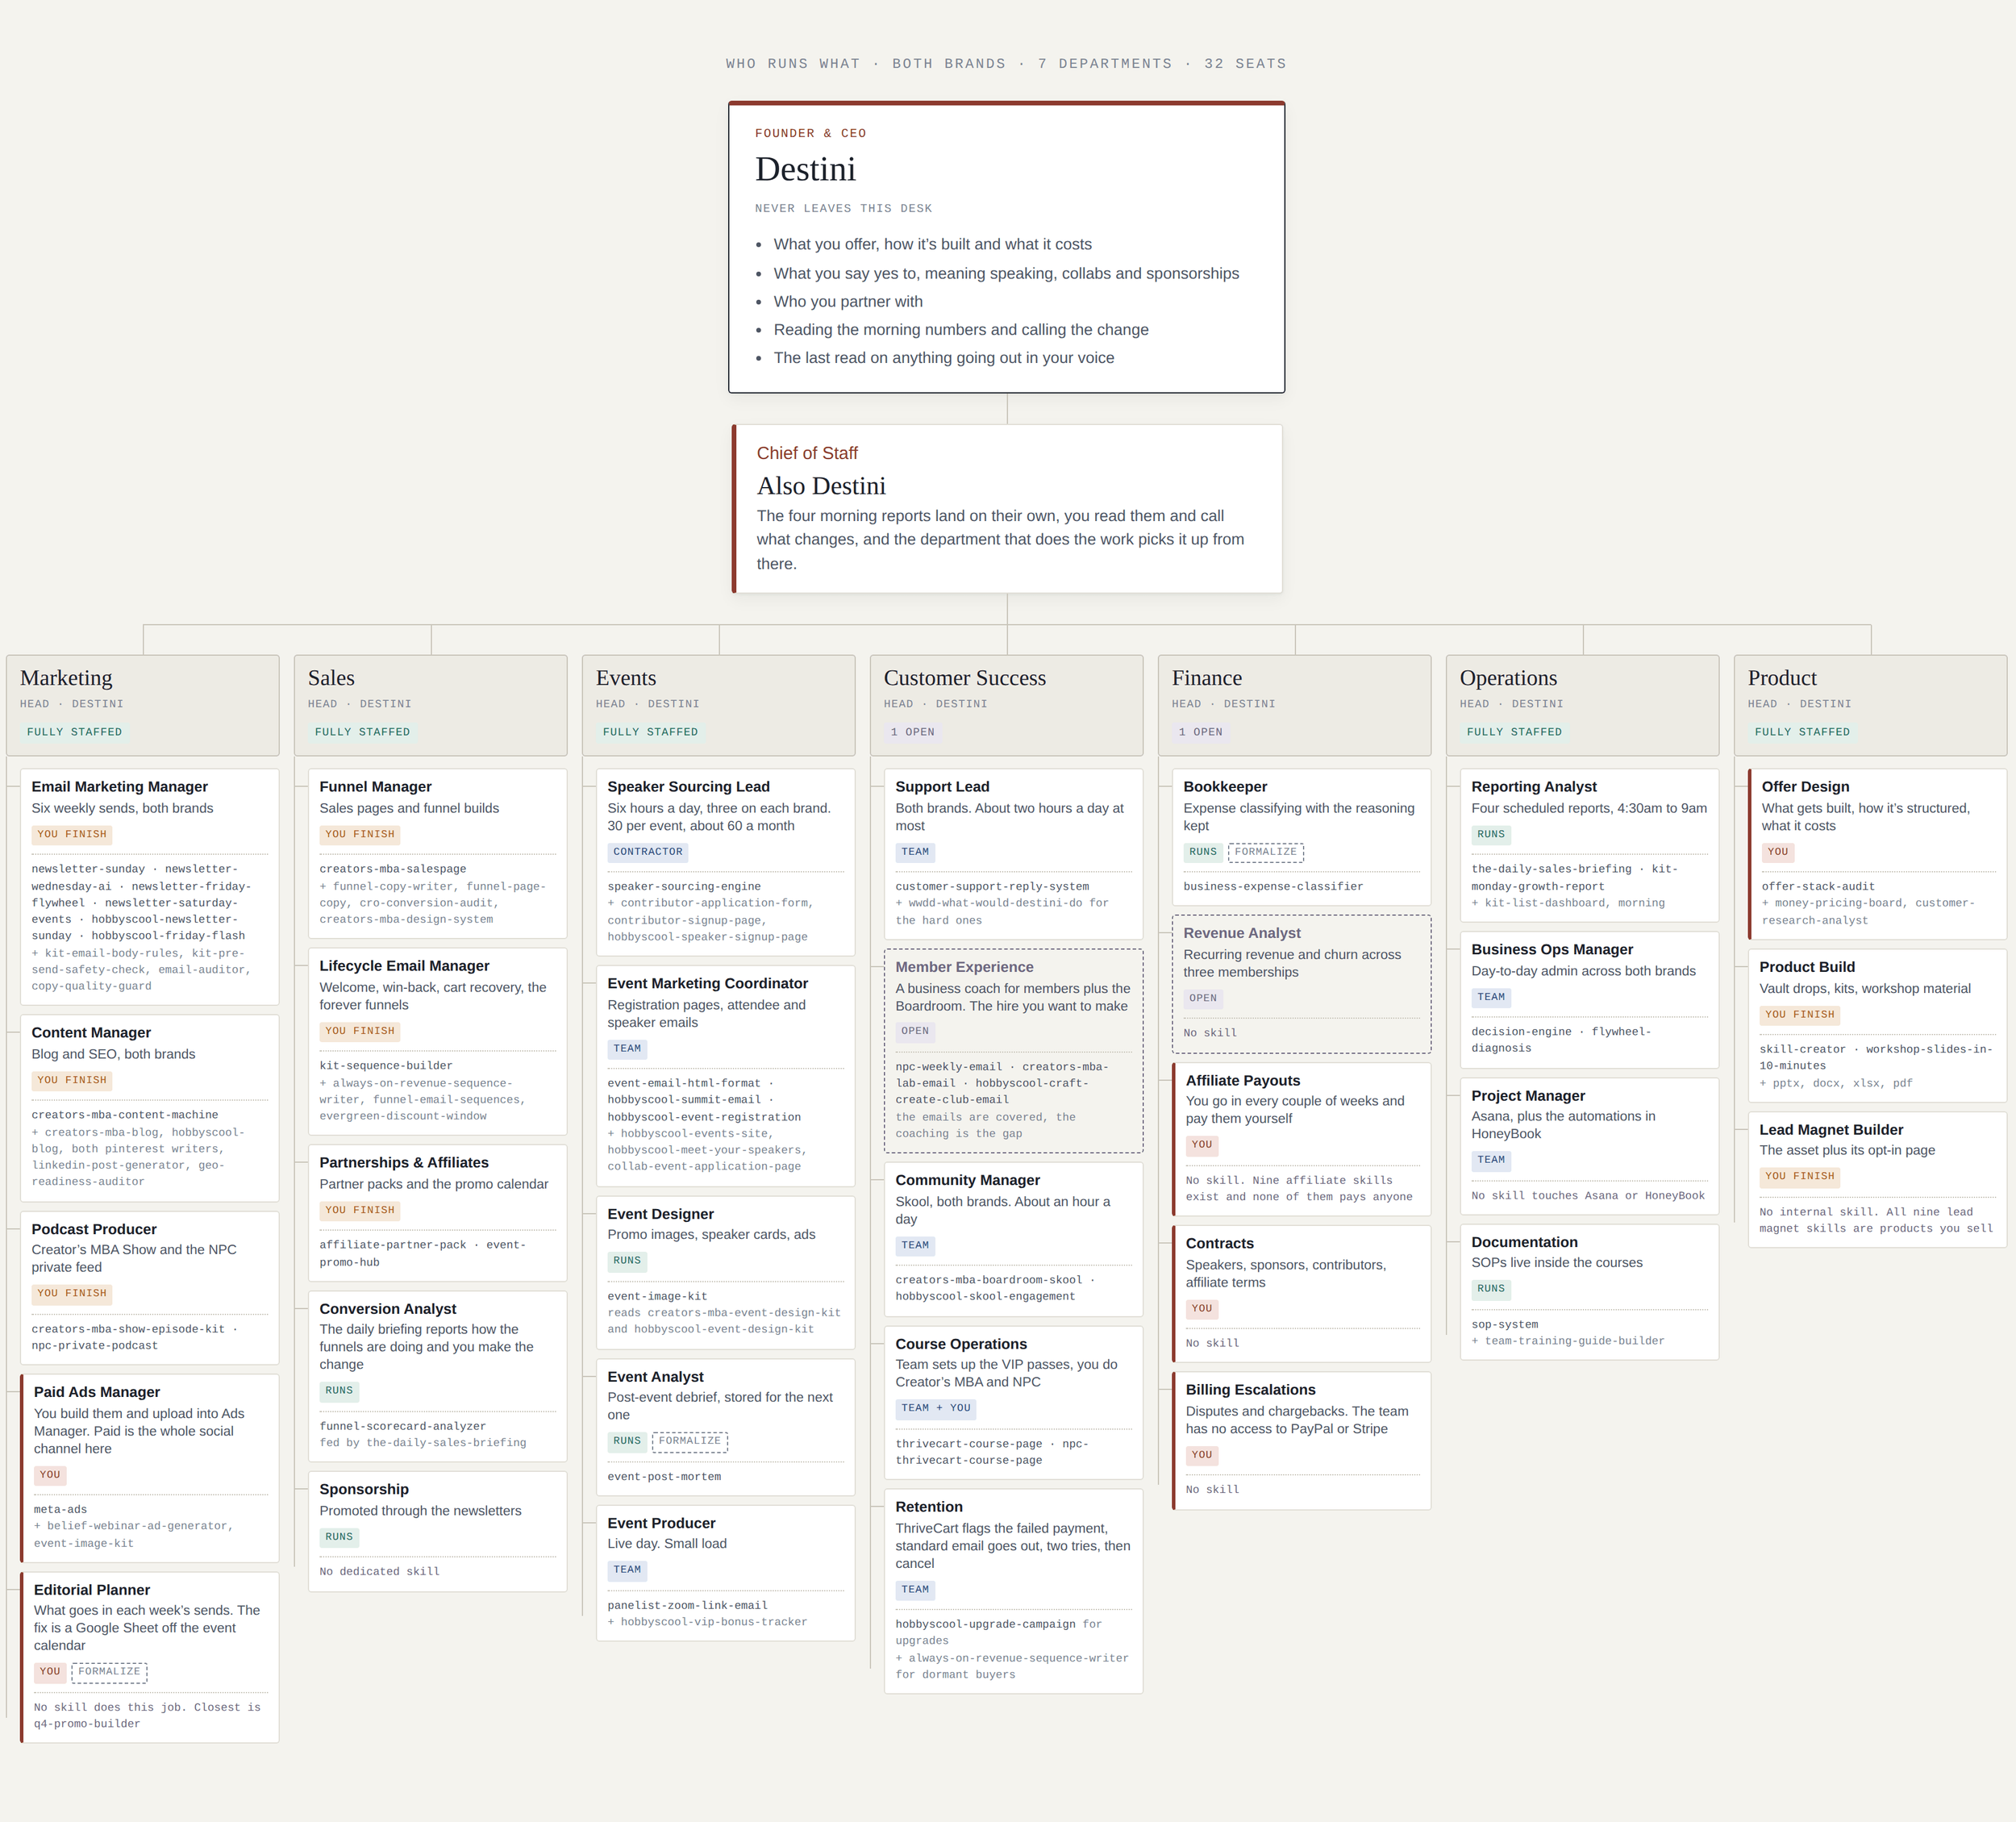Select the Event Marketing Coordinator title
This screenshot has height=1822, width=2016.
708,984
